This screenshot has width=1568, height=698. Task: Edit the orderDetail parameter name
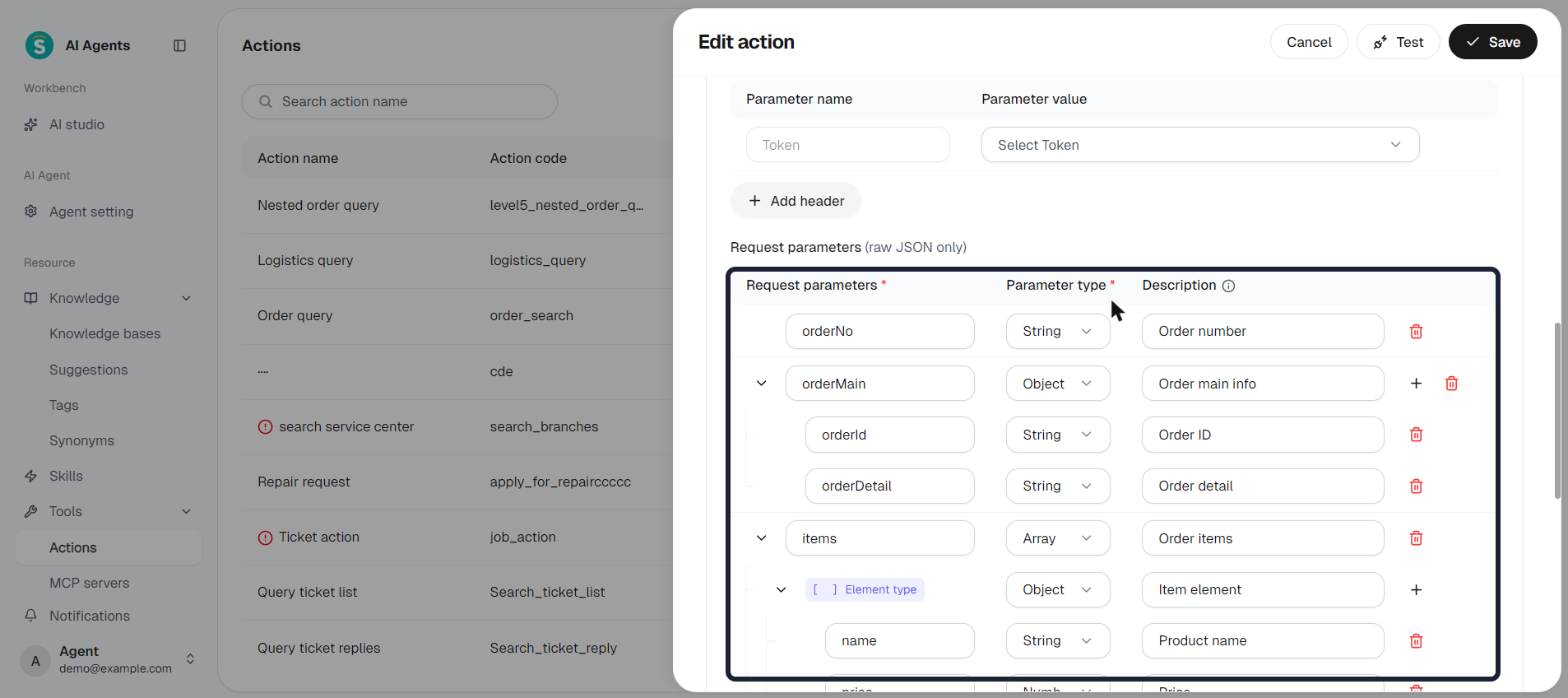(x=890, y=486)
